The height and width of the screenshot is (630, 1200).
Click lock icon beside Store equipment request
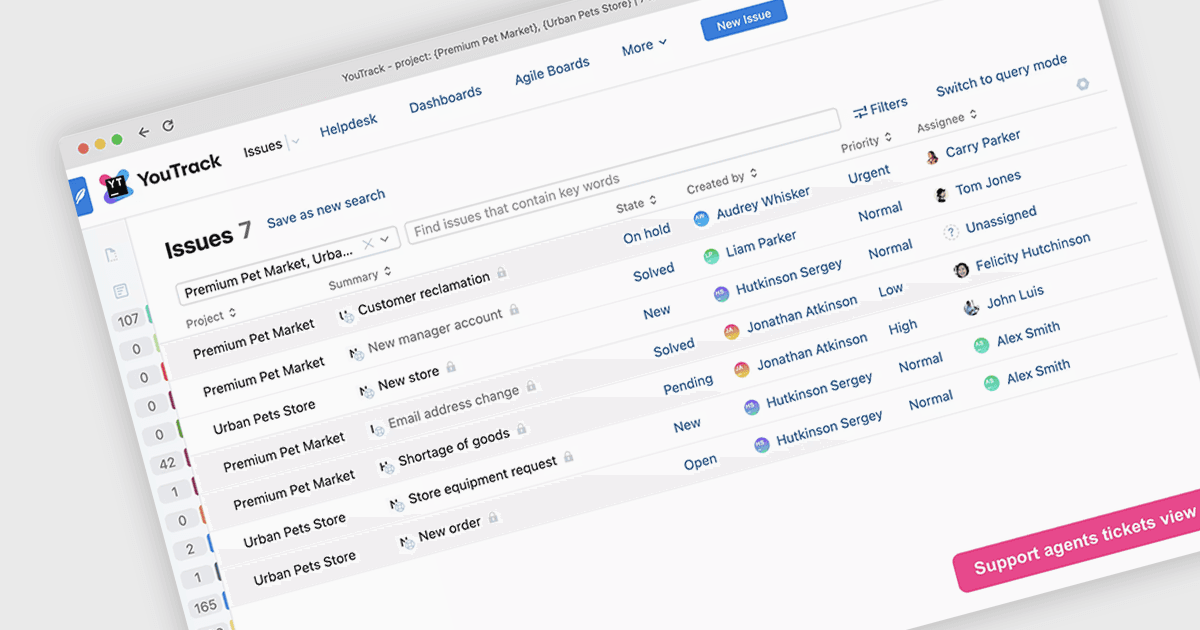coord(568,457)
